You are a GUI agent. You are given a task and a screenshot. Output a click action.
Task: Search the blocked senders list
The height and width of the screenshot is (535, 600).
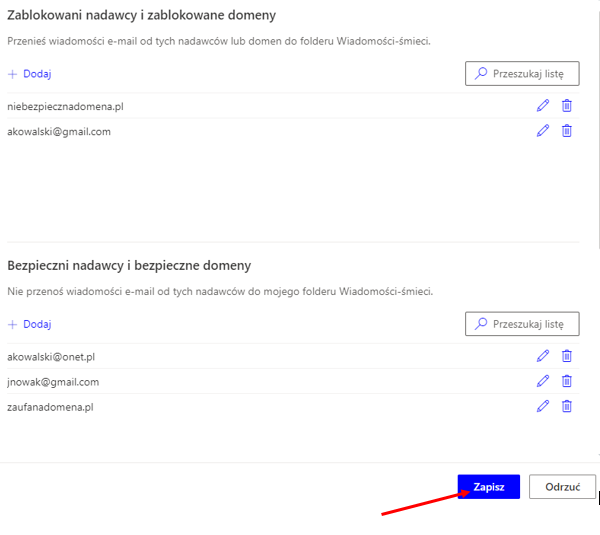(x=522, y=74)
